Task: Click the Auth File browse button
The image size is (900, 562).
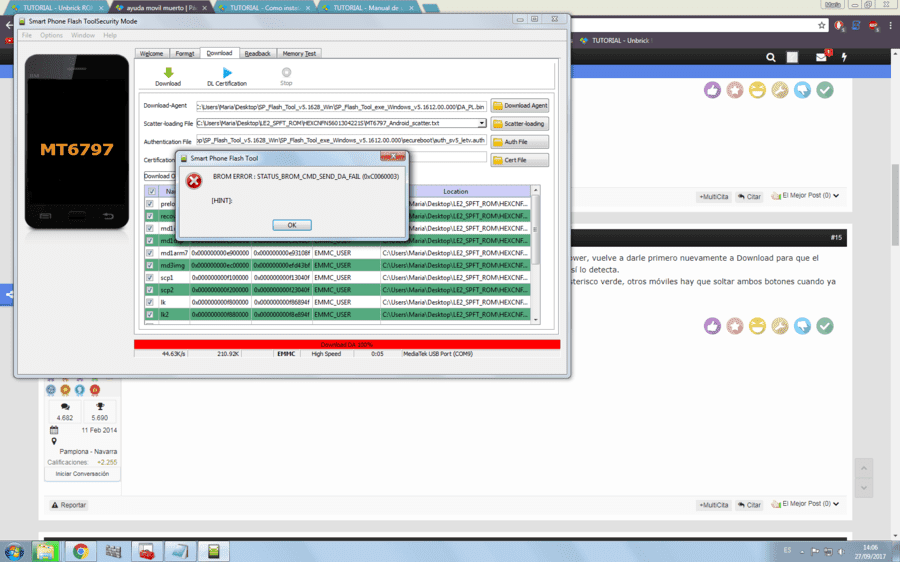Action: (519, 142)
